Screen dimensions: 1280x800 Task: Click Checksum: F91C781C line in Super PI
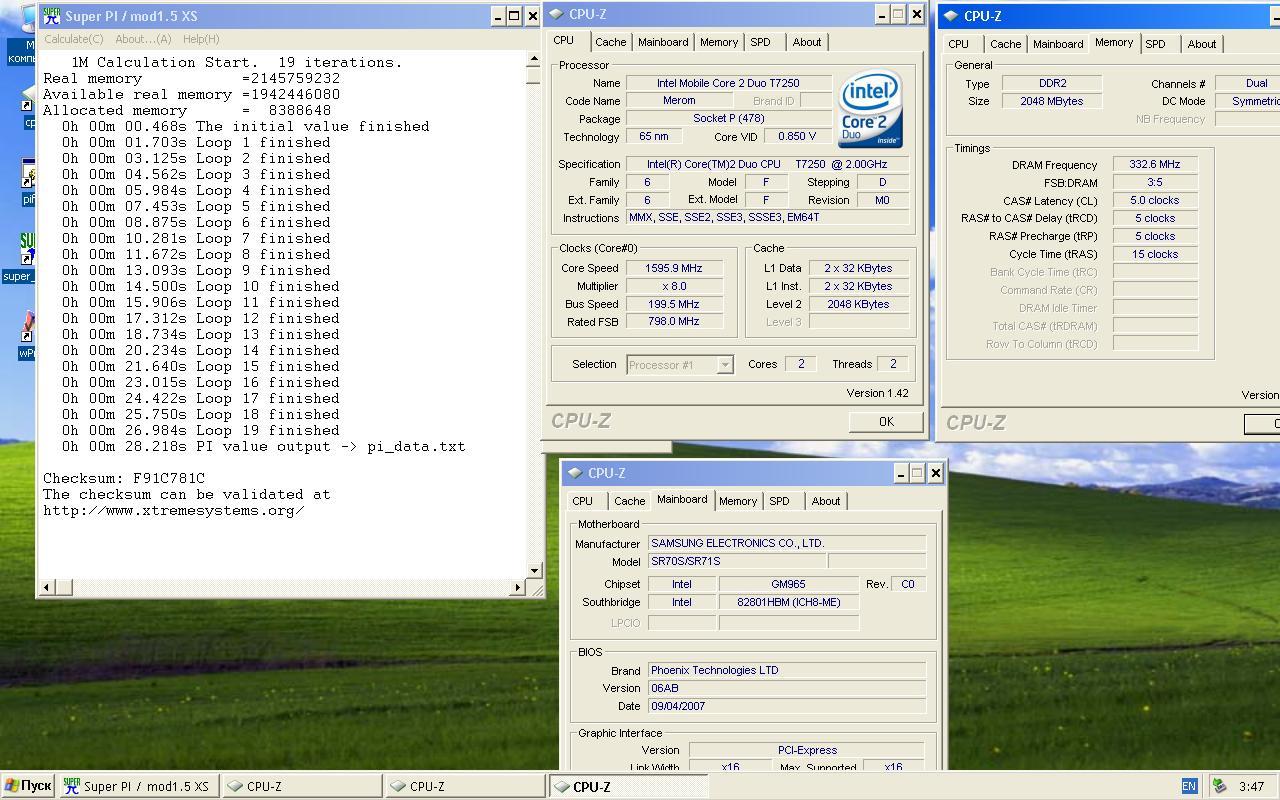(124, 478)
